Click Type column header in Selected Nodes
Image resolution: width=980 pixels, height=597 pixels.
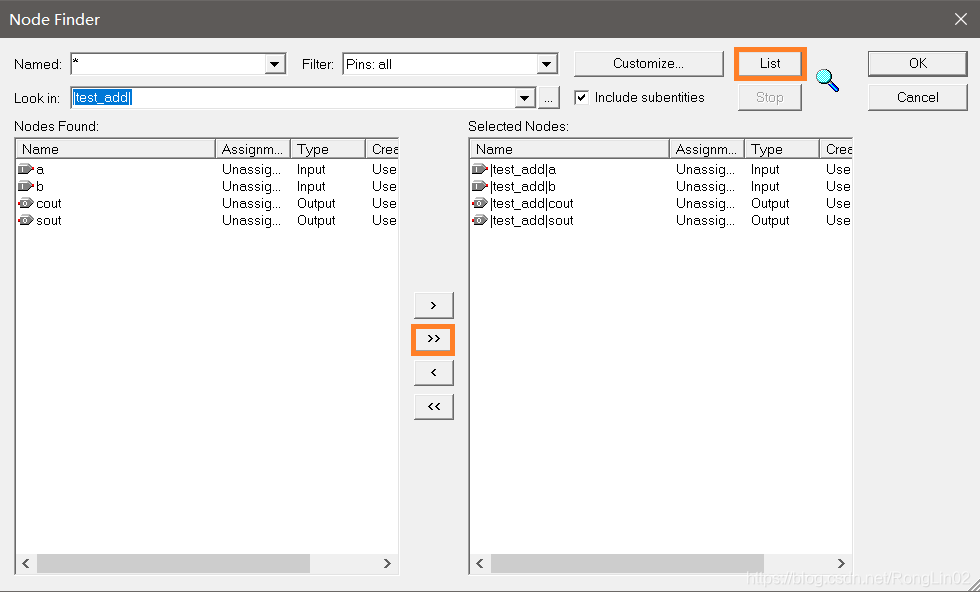coord(781,149)
